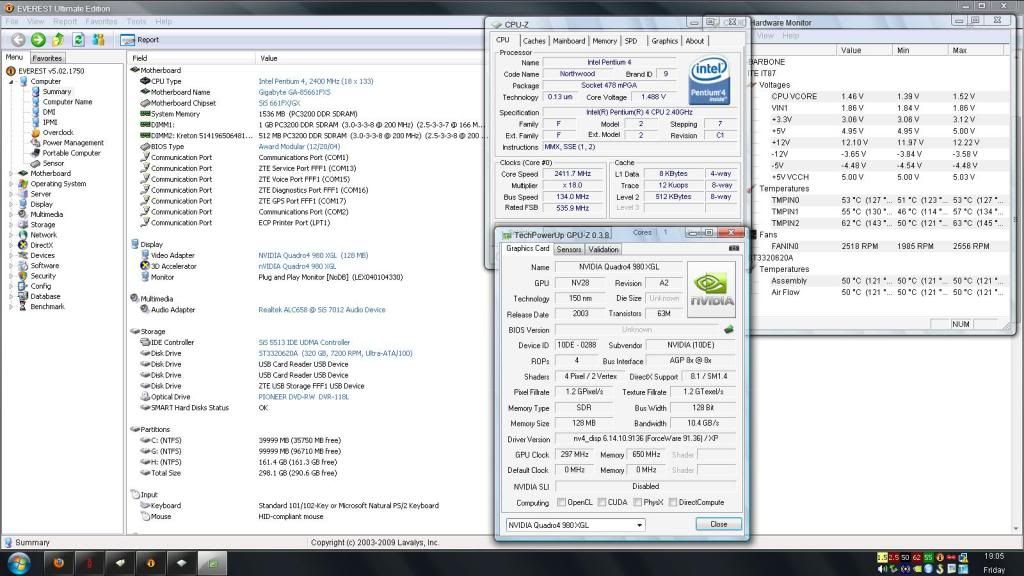1024x576 pixels.
Task: Select the Network globe icon in the tree
Action: coord(23,235)
